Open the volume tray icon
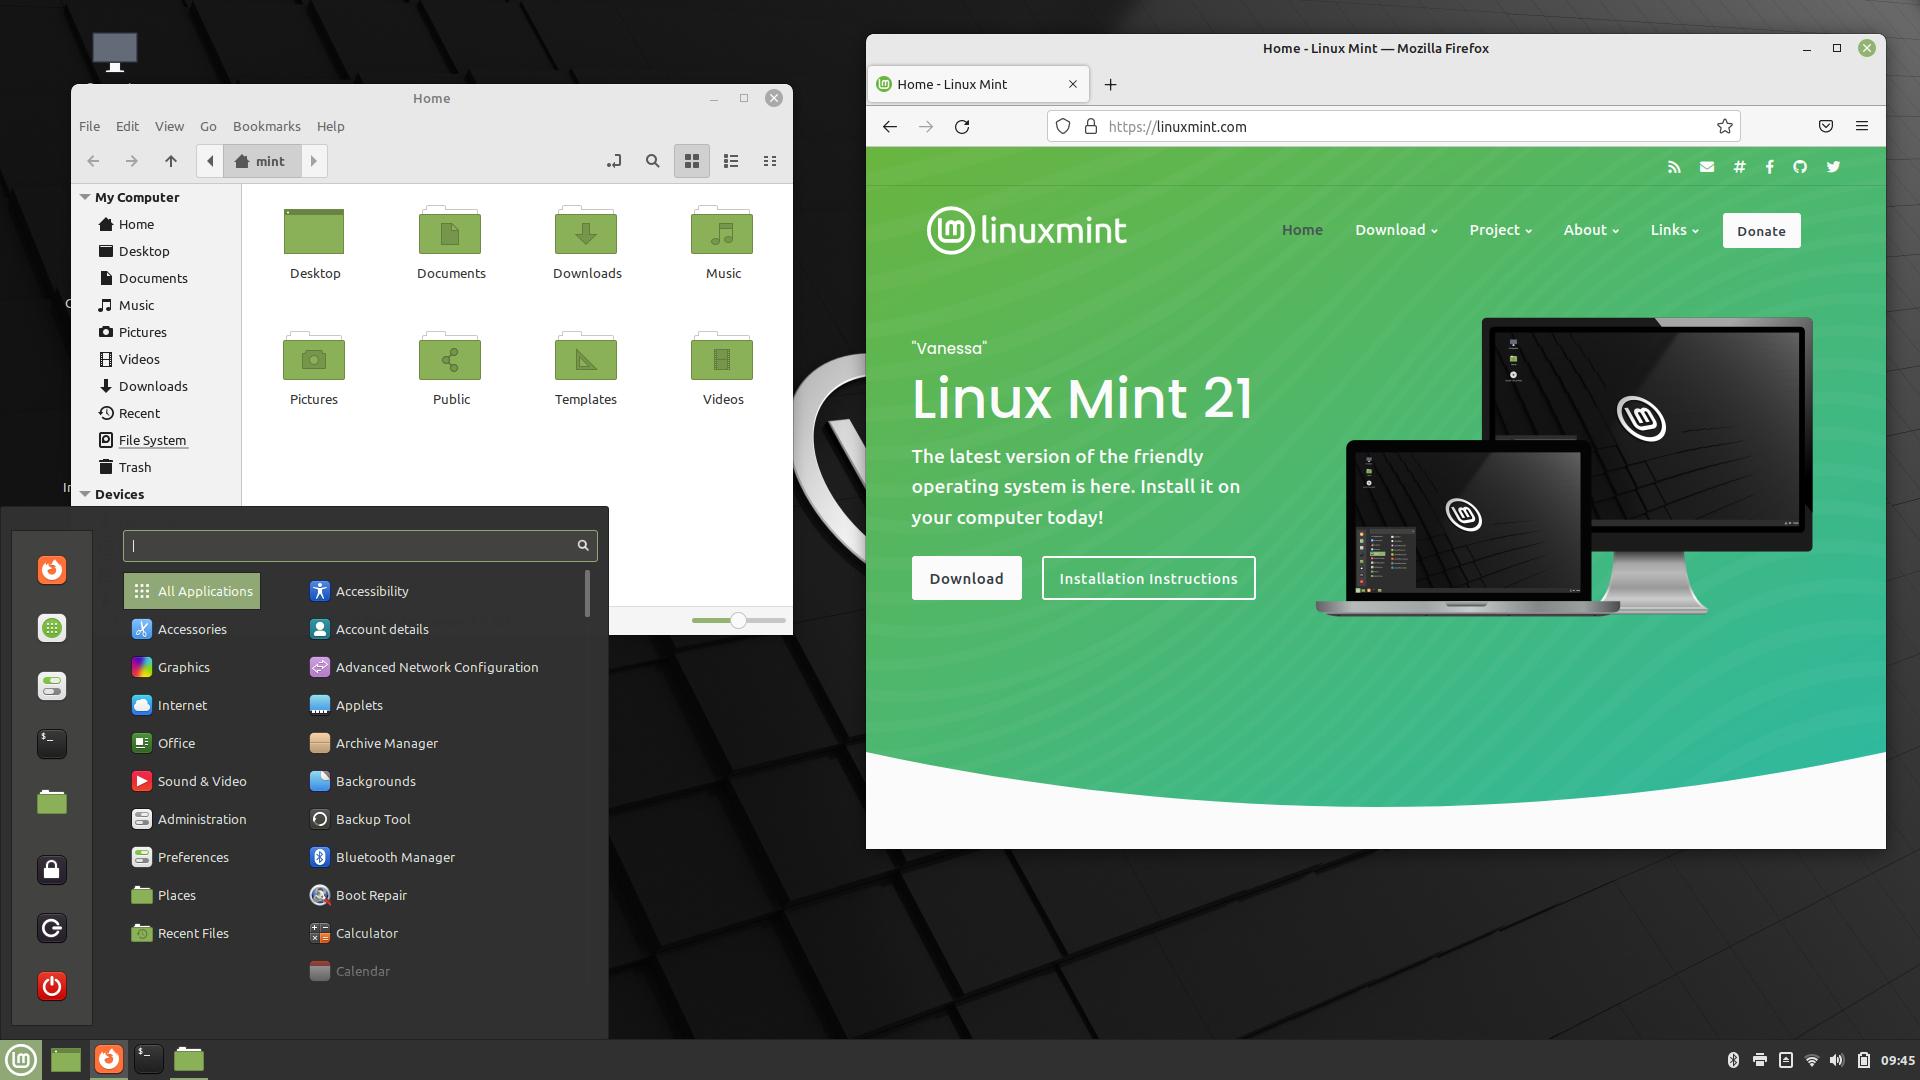The image size is (1920, 1080). [x=1837, y=1060]
